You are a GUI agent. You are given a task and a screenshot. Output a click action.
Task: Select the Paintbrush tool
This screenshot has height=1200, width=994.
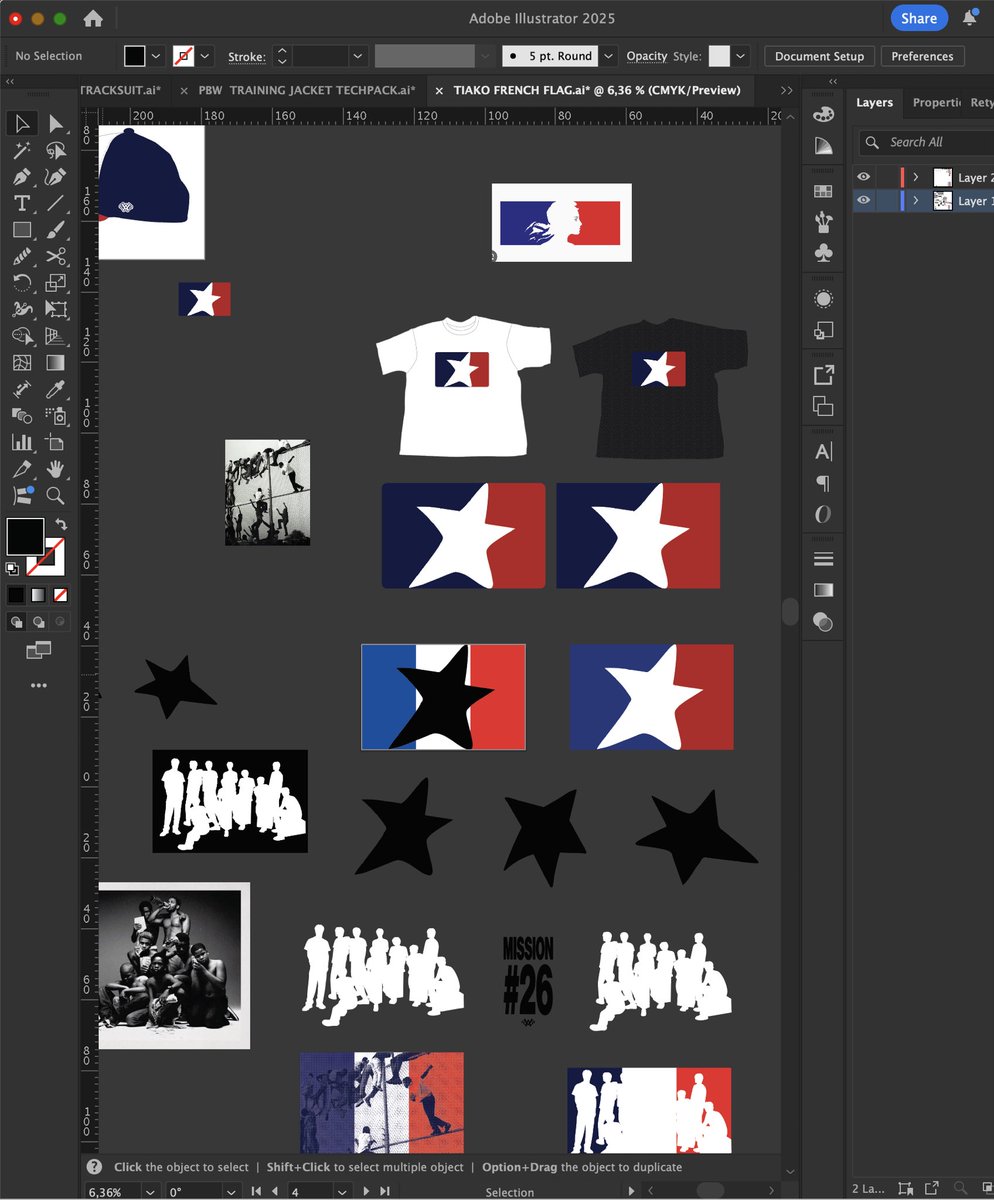[56, 230]
